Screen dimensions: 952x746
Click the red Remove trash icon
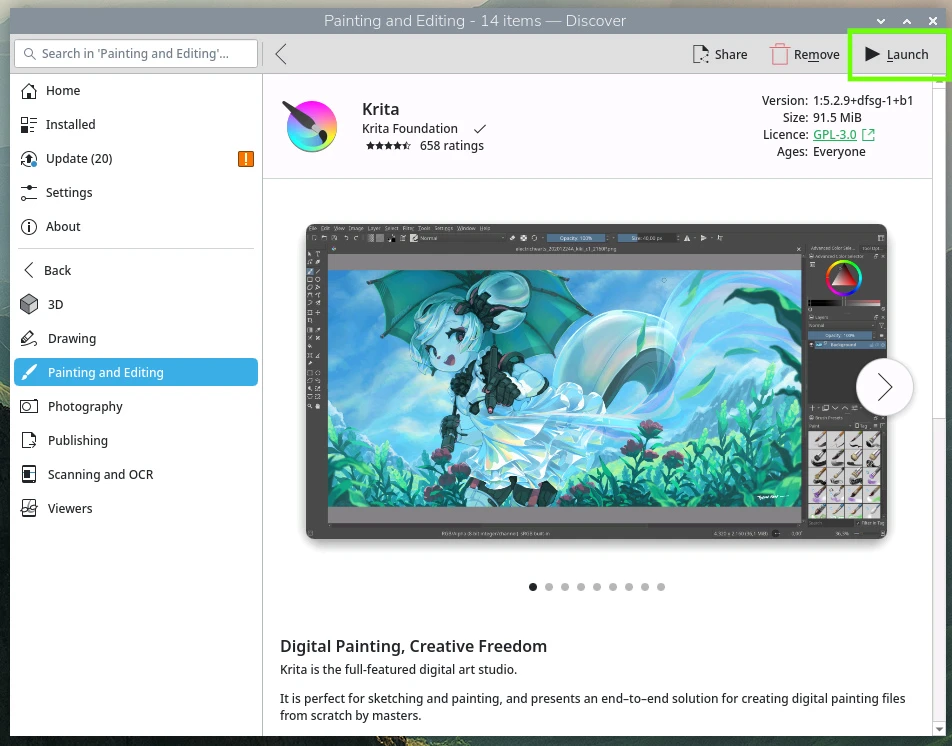click(780, 55)
